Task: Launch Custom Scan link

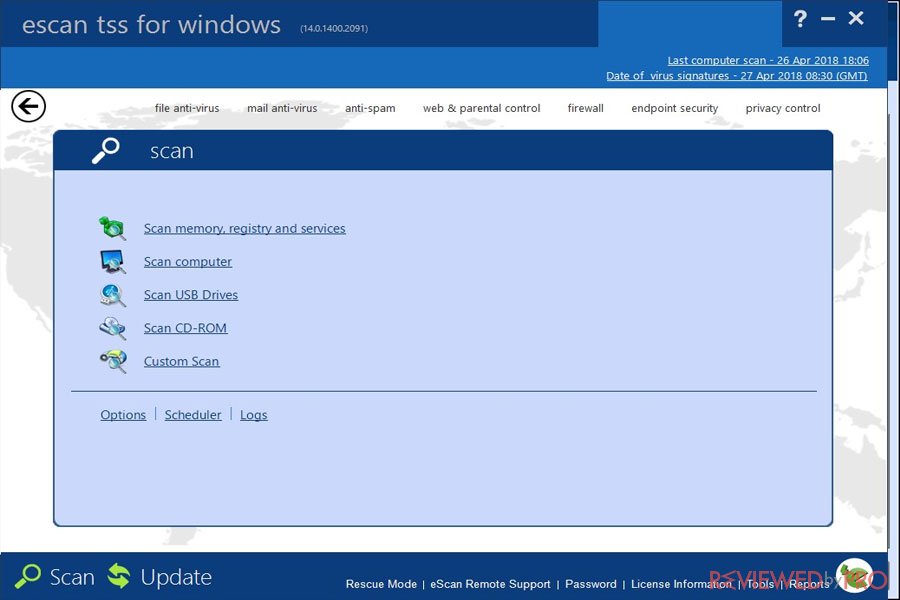Action: [x=181, y=361]
